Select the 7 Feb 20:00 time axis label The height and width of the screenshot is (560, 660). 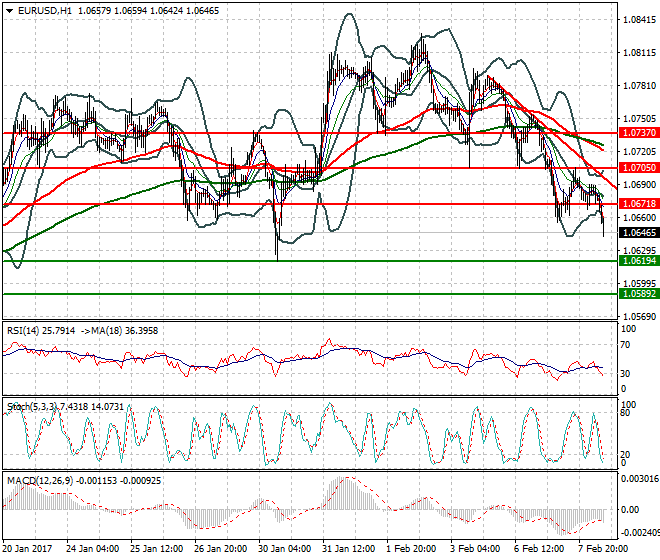tap(603, 549)
